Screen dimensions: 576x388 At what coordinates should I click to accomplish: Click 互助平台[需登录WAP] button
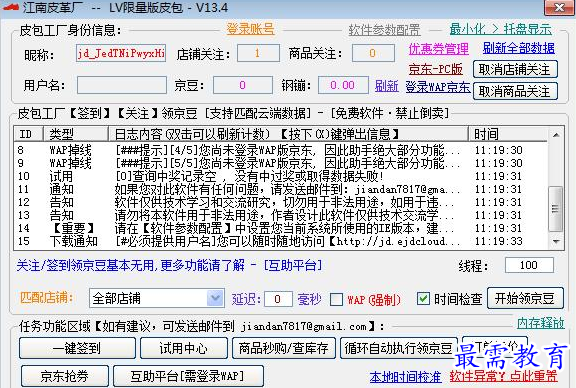click(x=188, y=376)
